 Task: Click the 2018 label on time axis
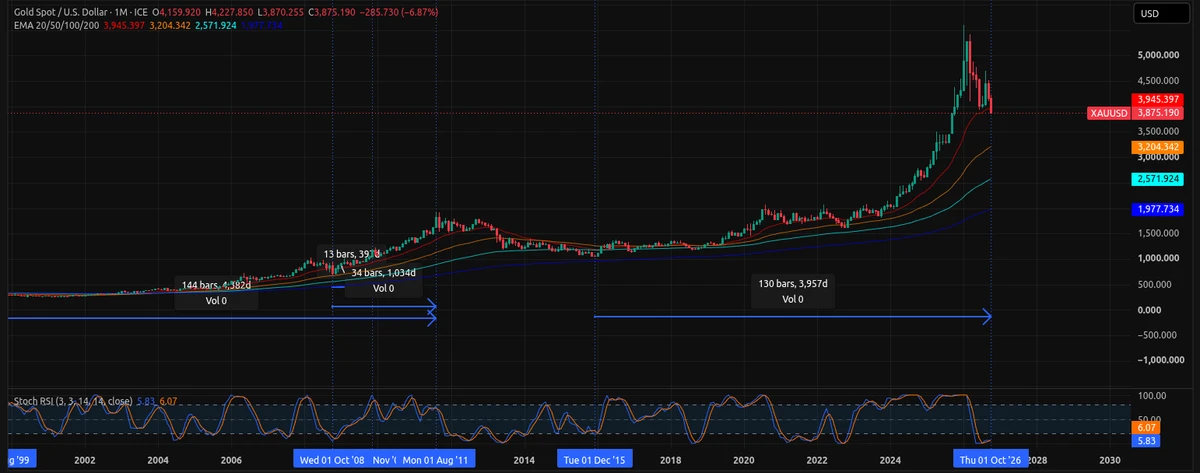(x=669, y=460)
